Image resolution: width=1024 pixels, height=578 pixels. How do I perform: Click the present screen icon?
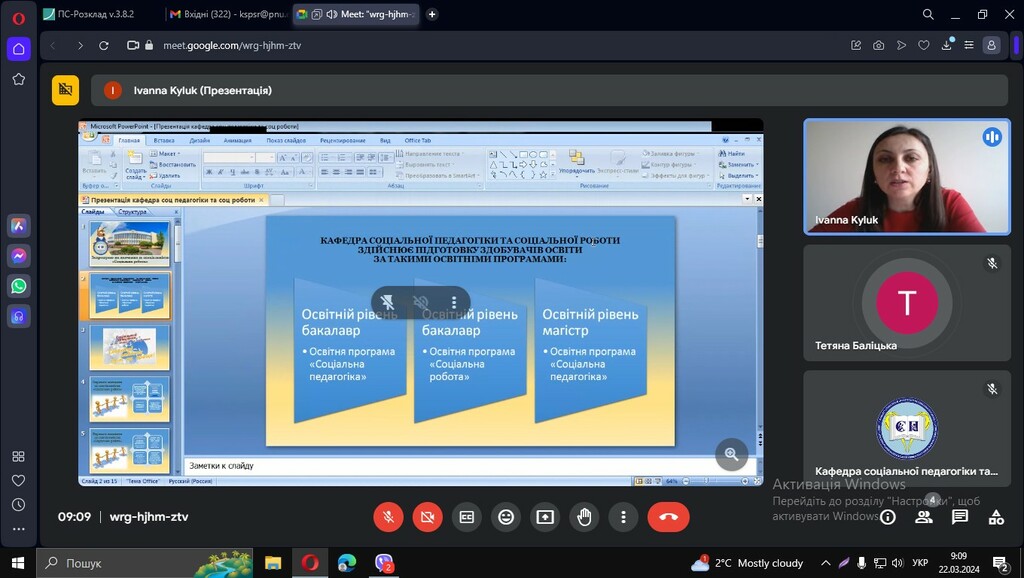pos(545,517)
